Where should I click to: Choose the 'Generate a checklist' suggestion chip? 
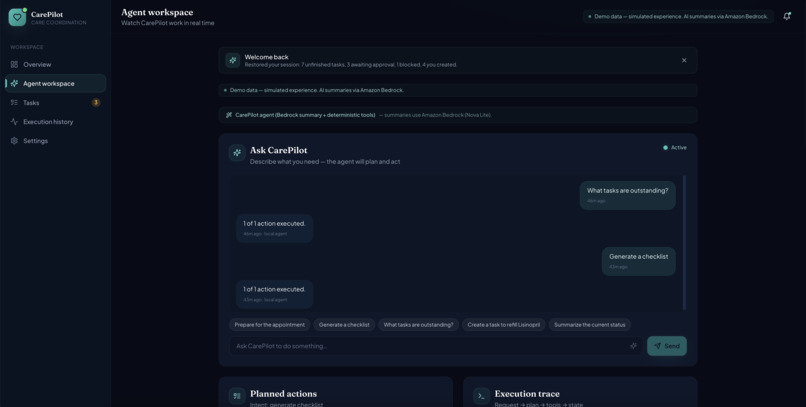tap(344, 325)
